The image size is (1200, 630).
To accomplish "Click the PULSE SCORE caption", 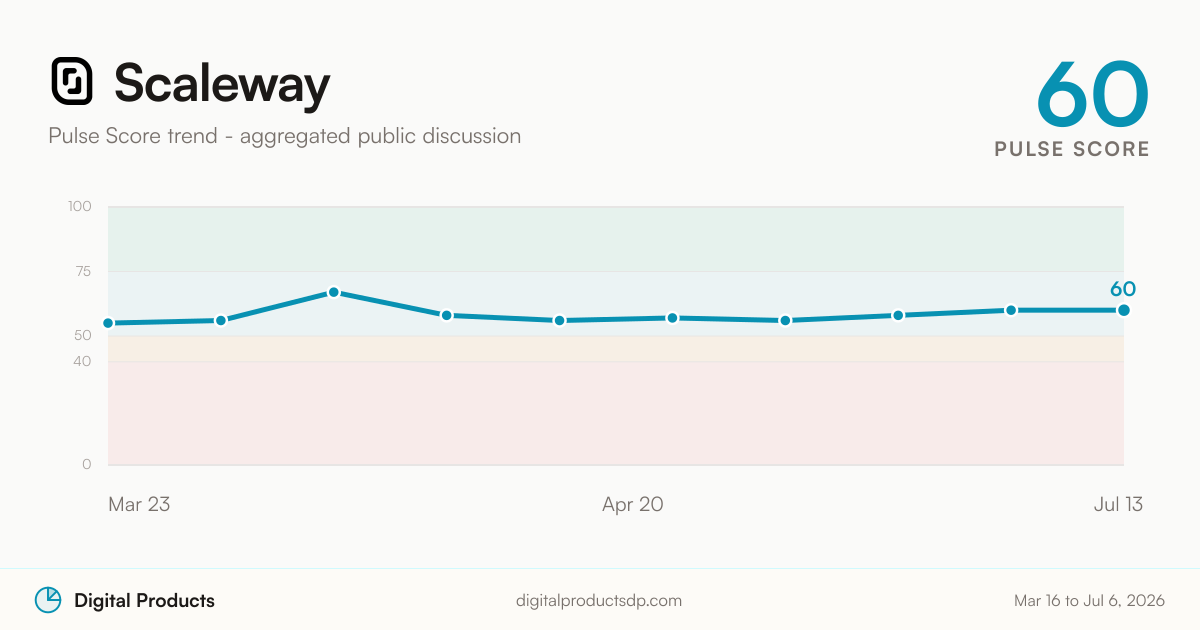I will pos(1072,149).
